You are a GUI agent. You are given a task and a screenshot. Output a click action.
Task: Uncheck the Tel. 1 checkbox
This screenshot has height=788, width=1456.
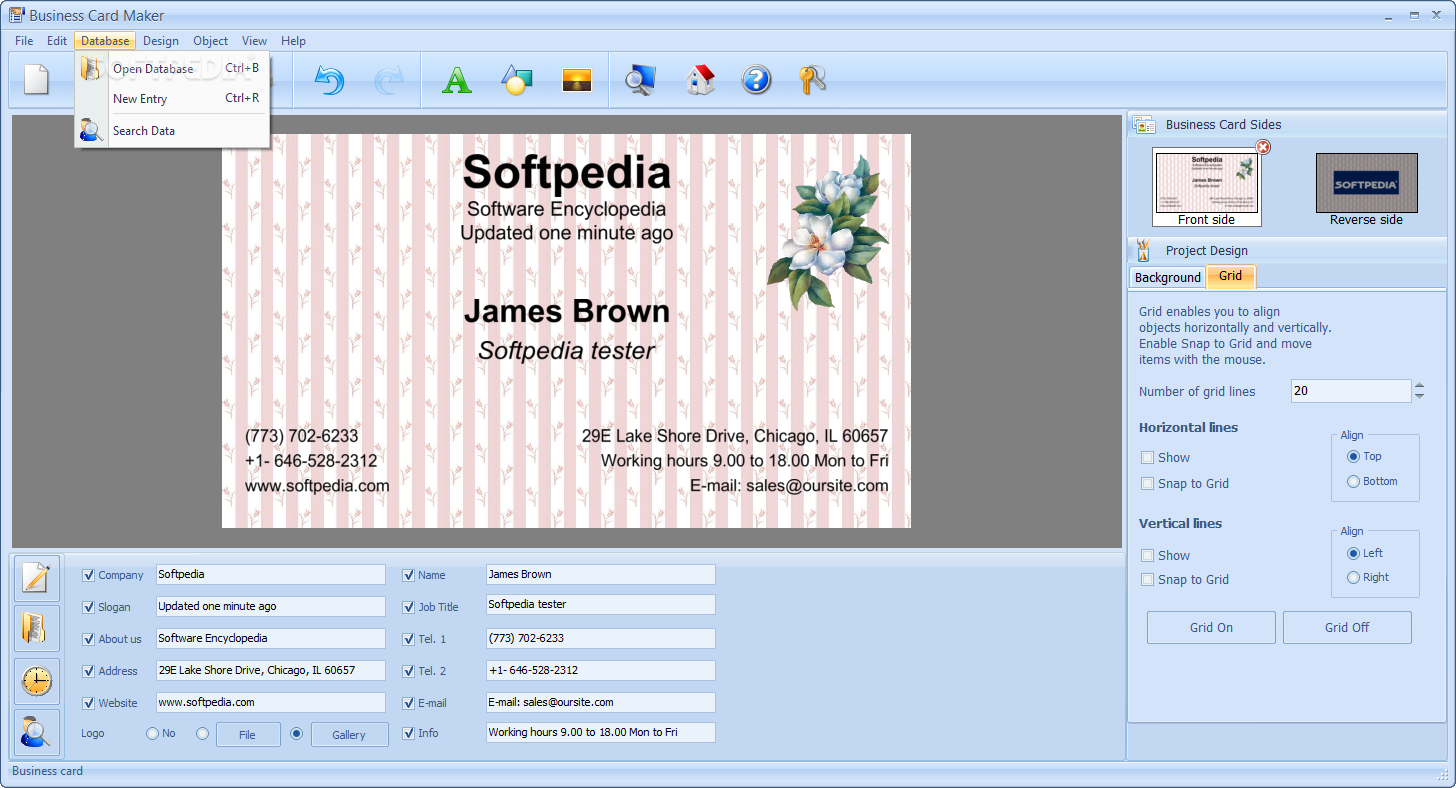tap(409, 639)
